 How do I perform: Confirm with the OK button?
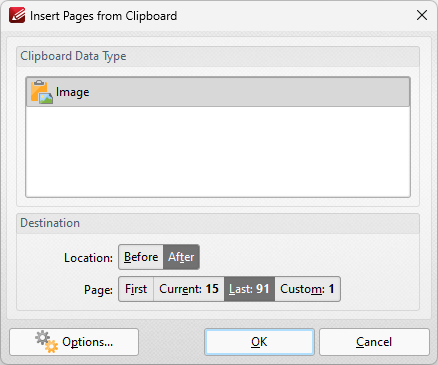click(x=259, y=342)
